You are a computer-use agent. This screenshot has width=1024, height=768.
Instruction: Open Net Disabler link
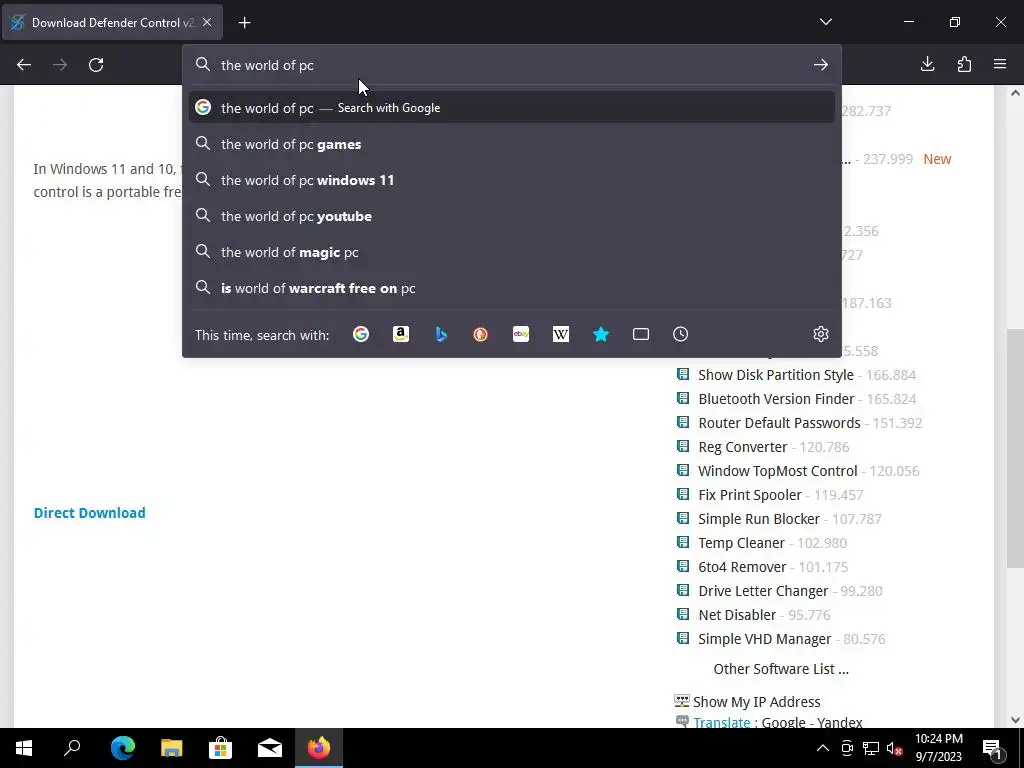coord(737,615)
